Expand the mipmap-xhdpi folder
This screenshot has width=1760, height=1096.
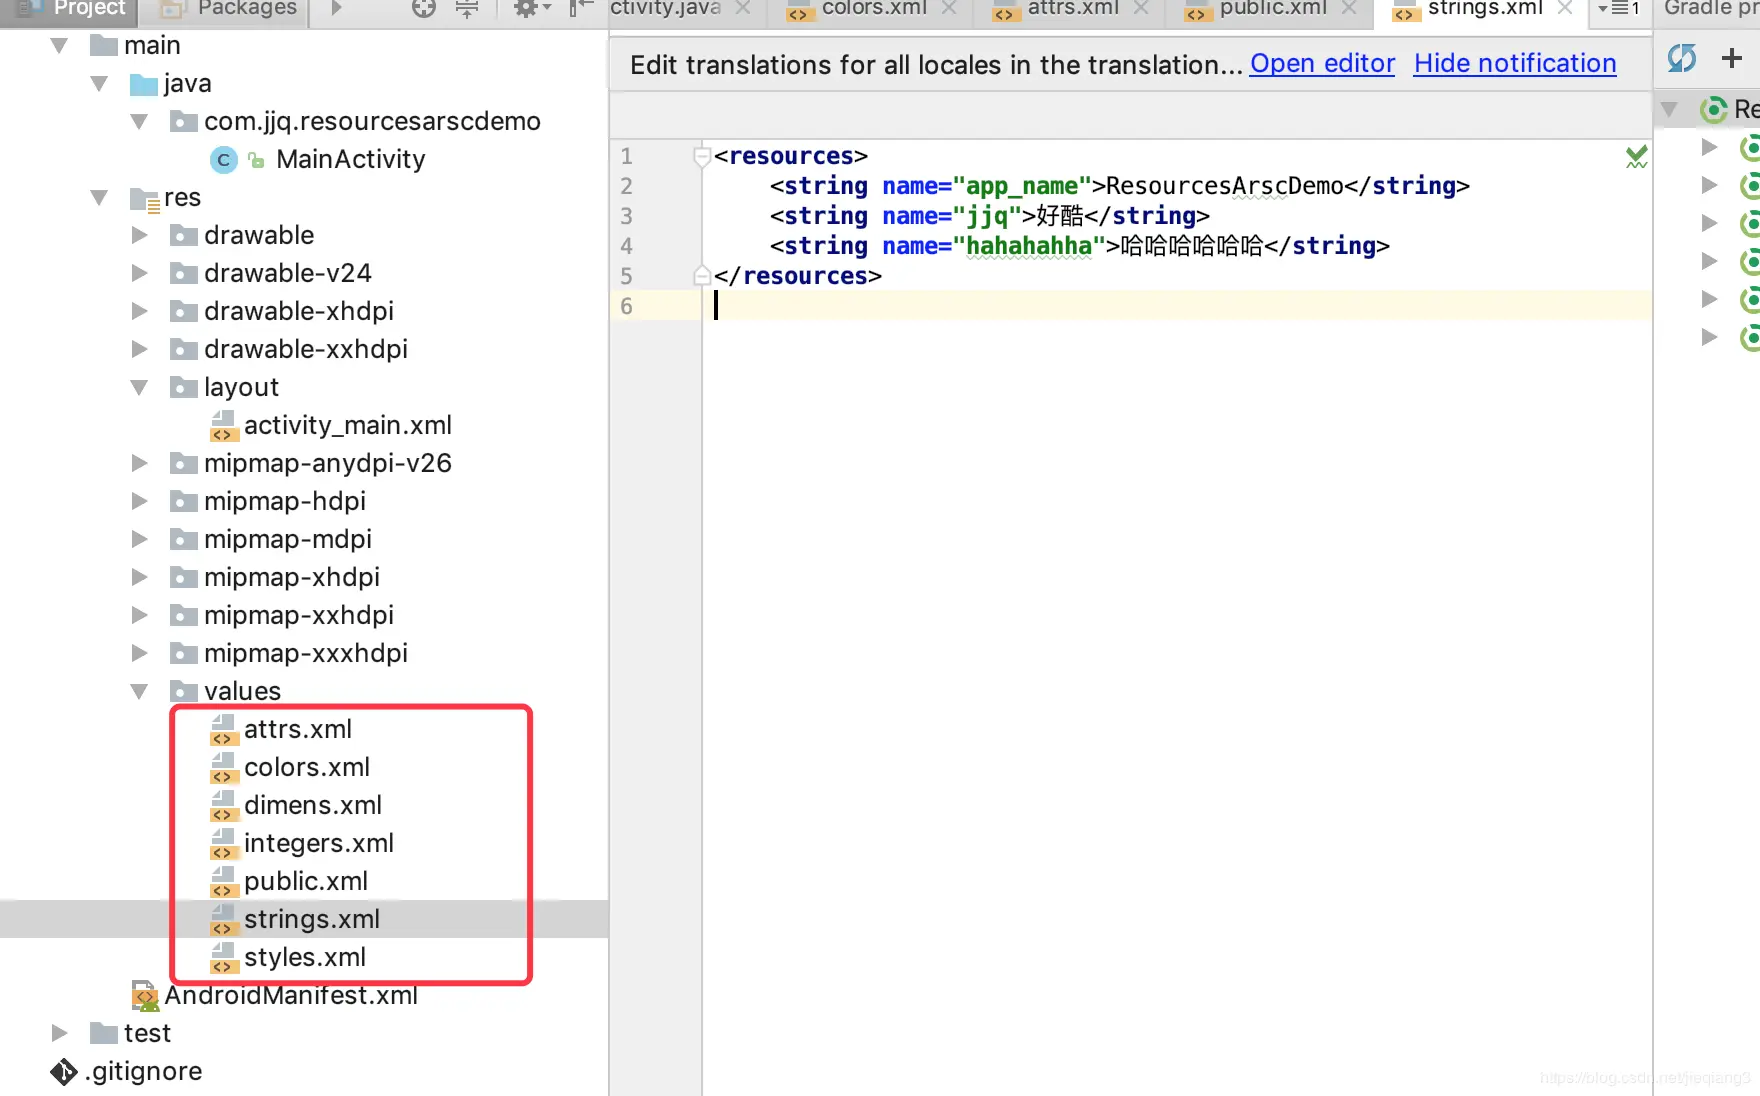click(139, 578)
